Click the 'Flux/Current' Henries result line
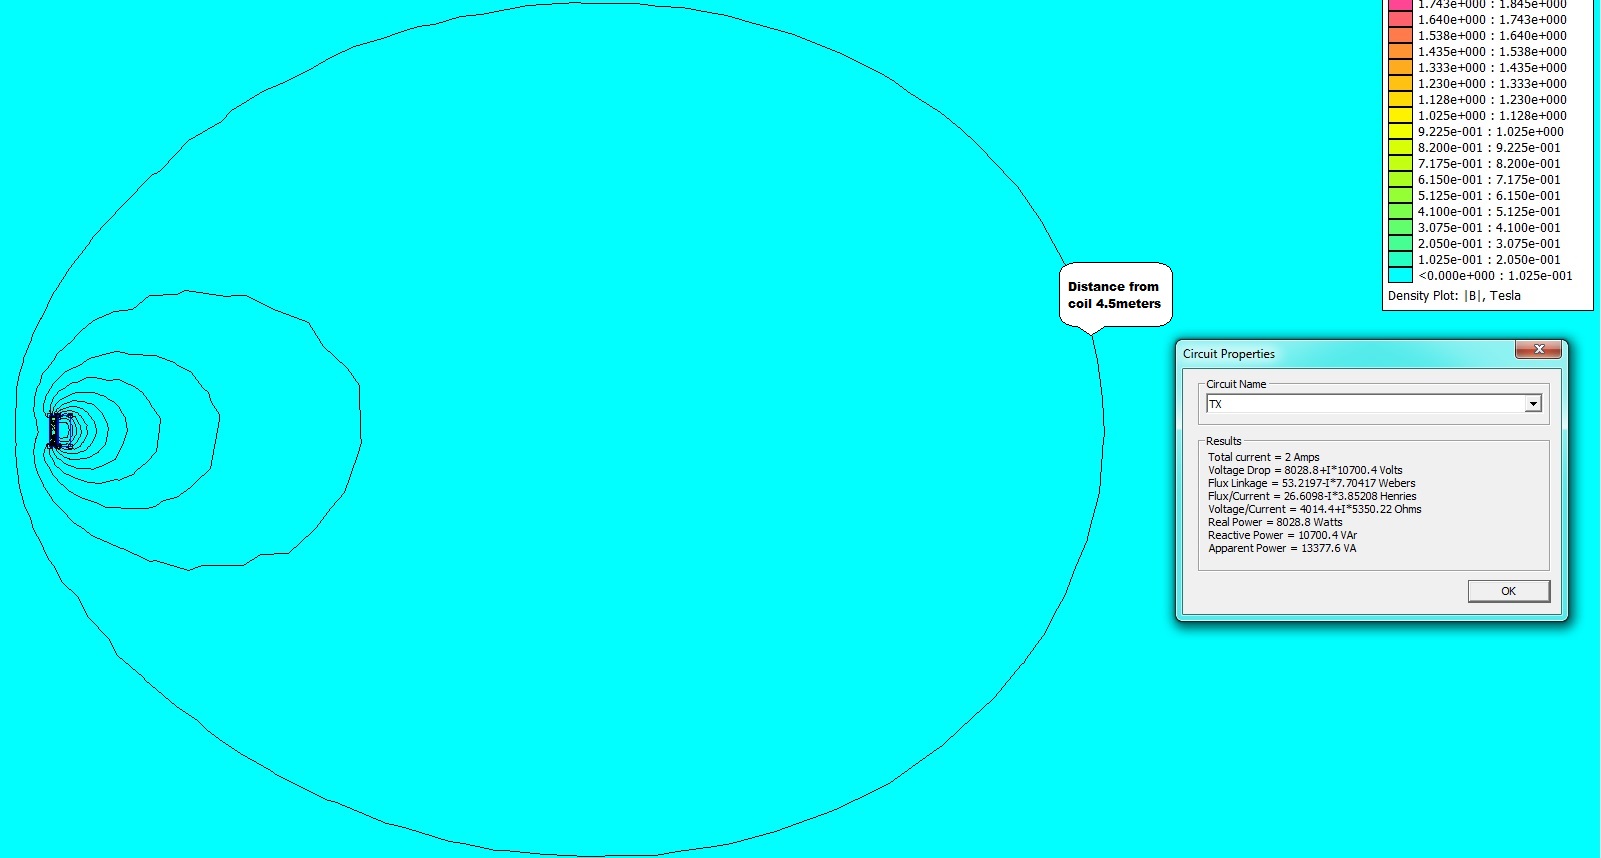The image size is (1601, 858). click(1312, 496)
